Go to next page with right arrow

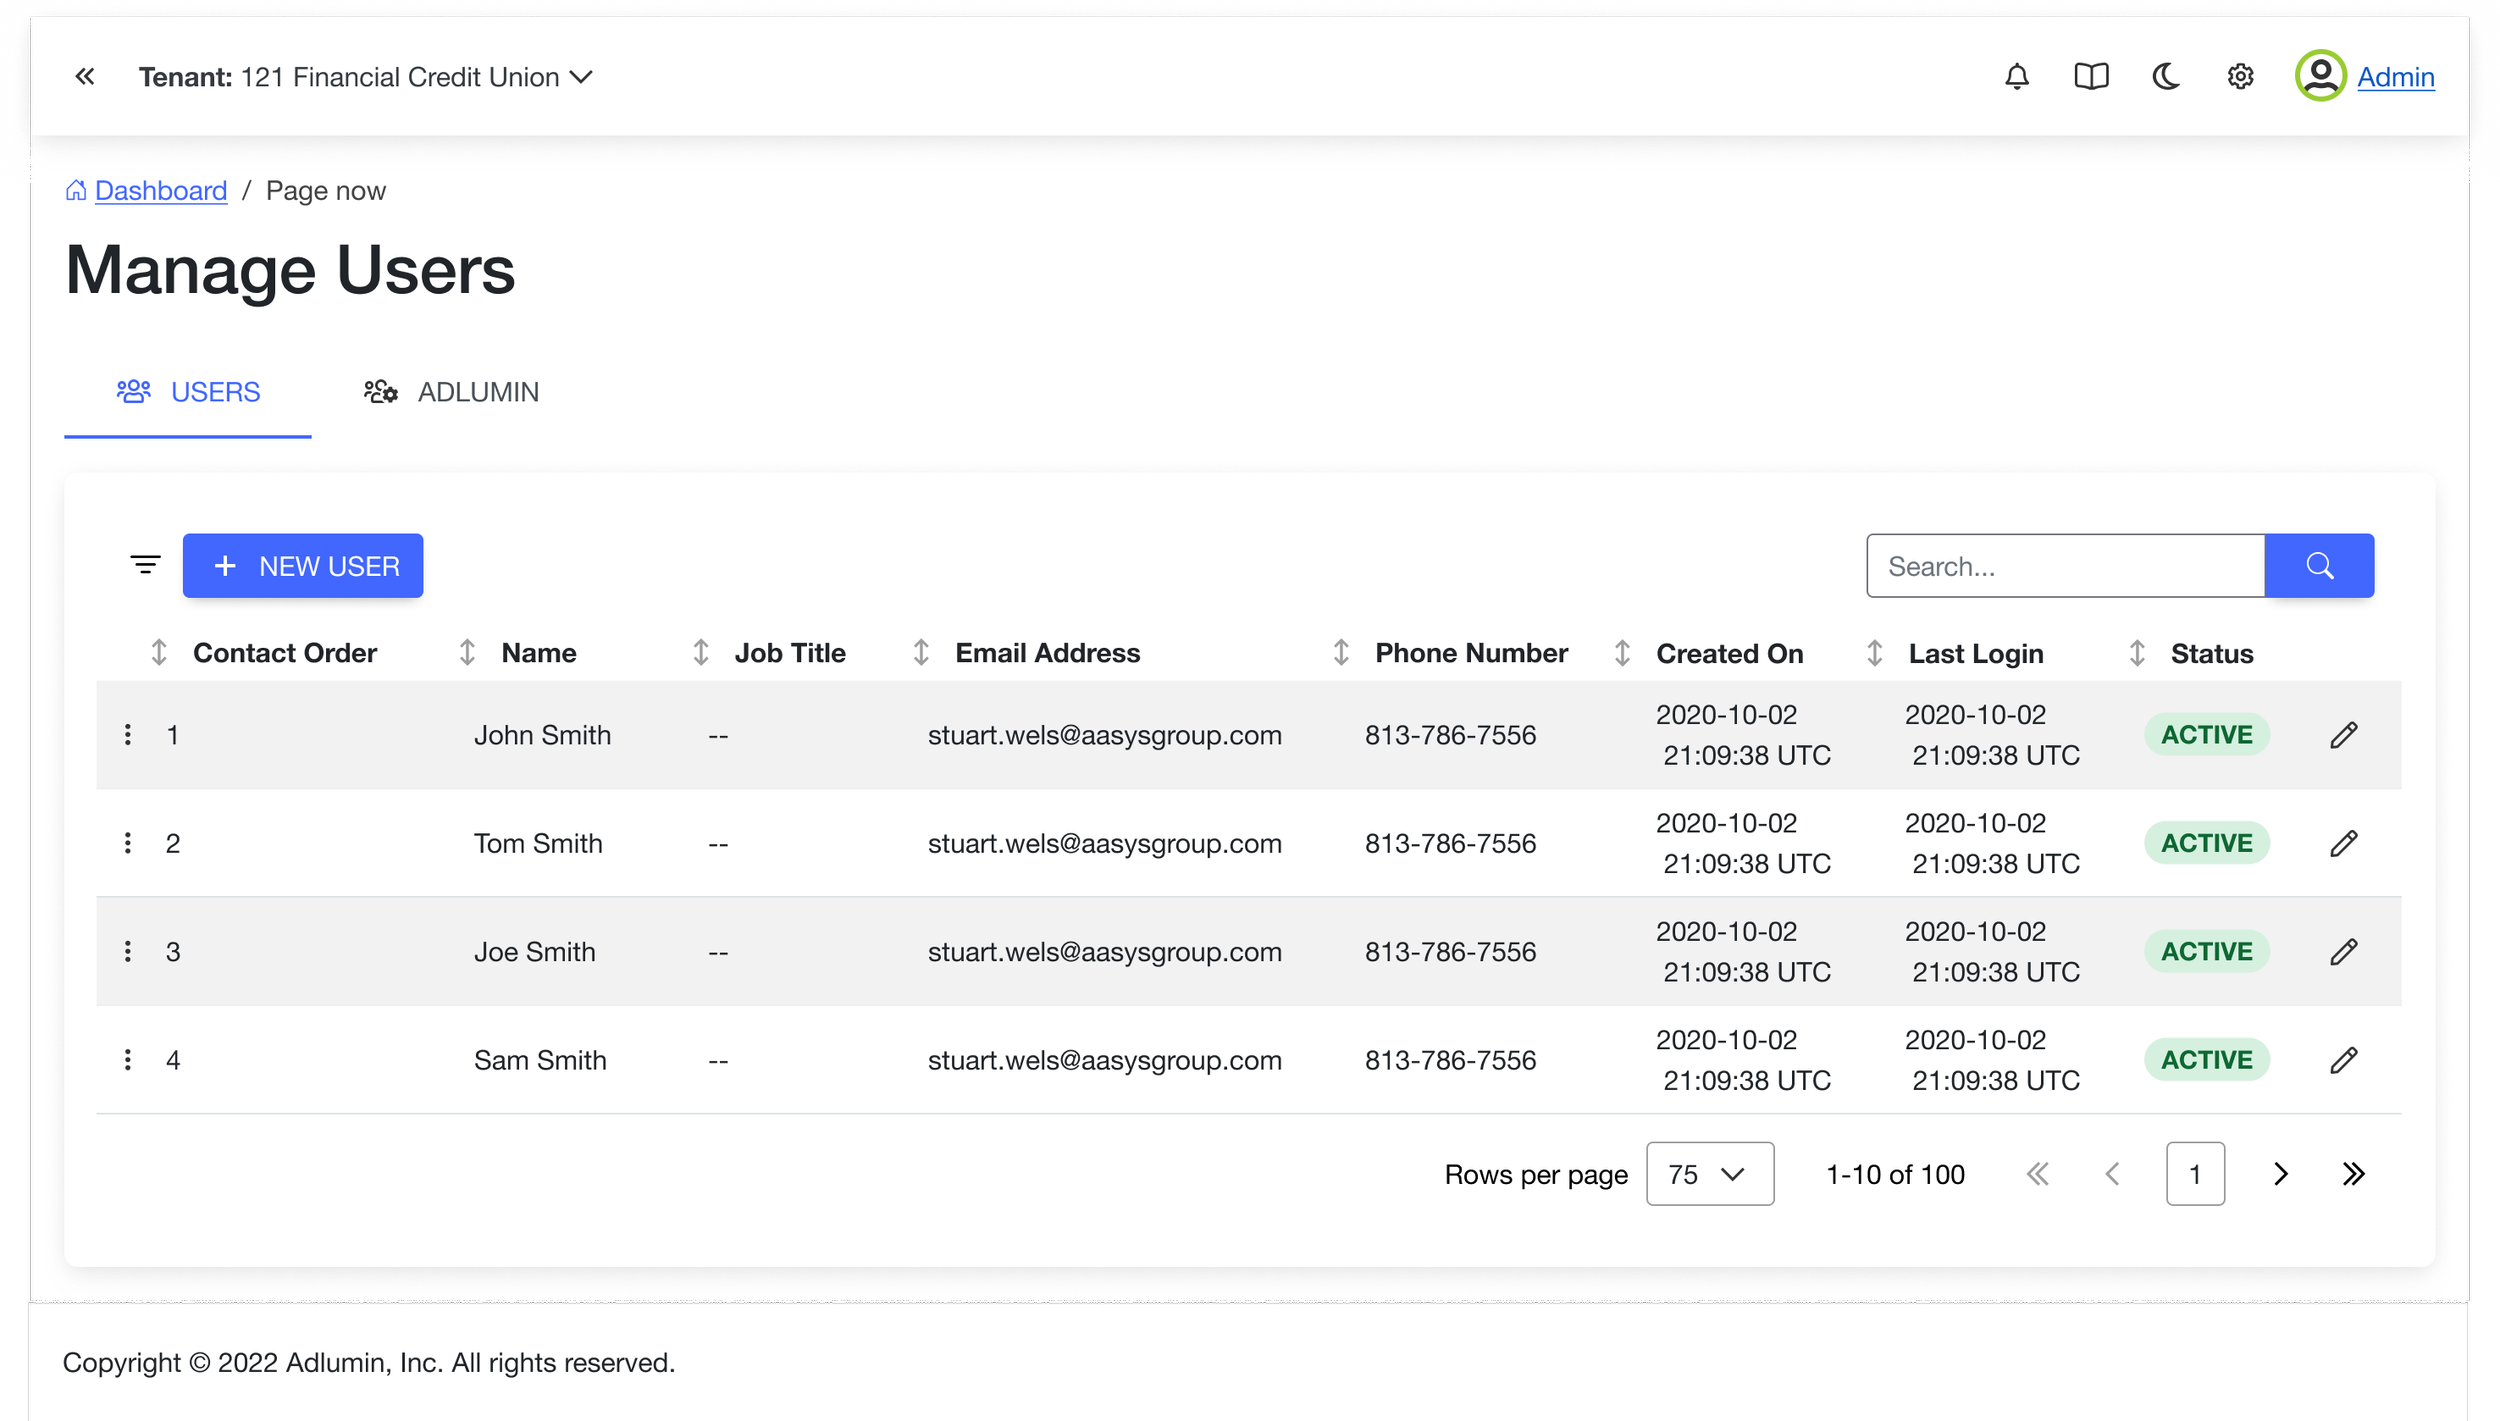2279,1174
